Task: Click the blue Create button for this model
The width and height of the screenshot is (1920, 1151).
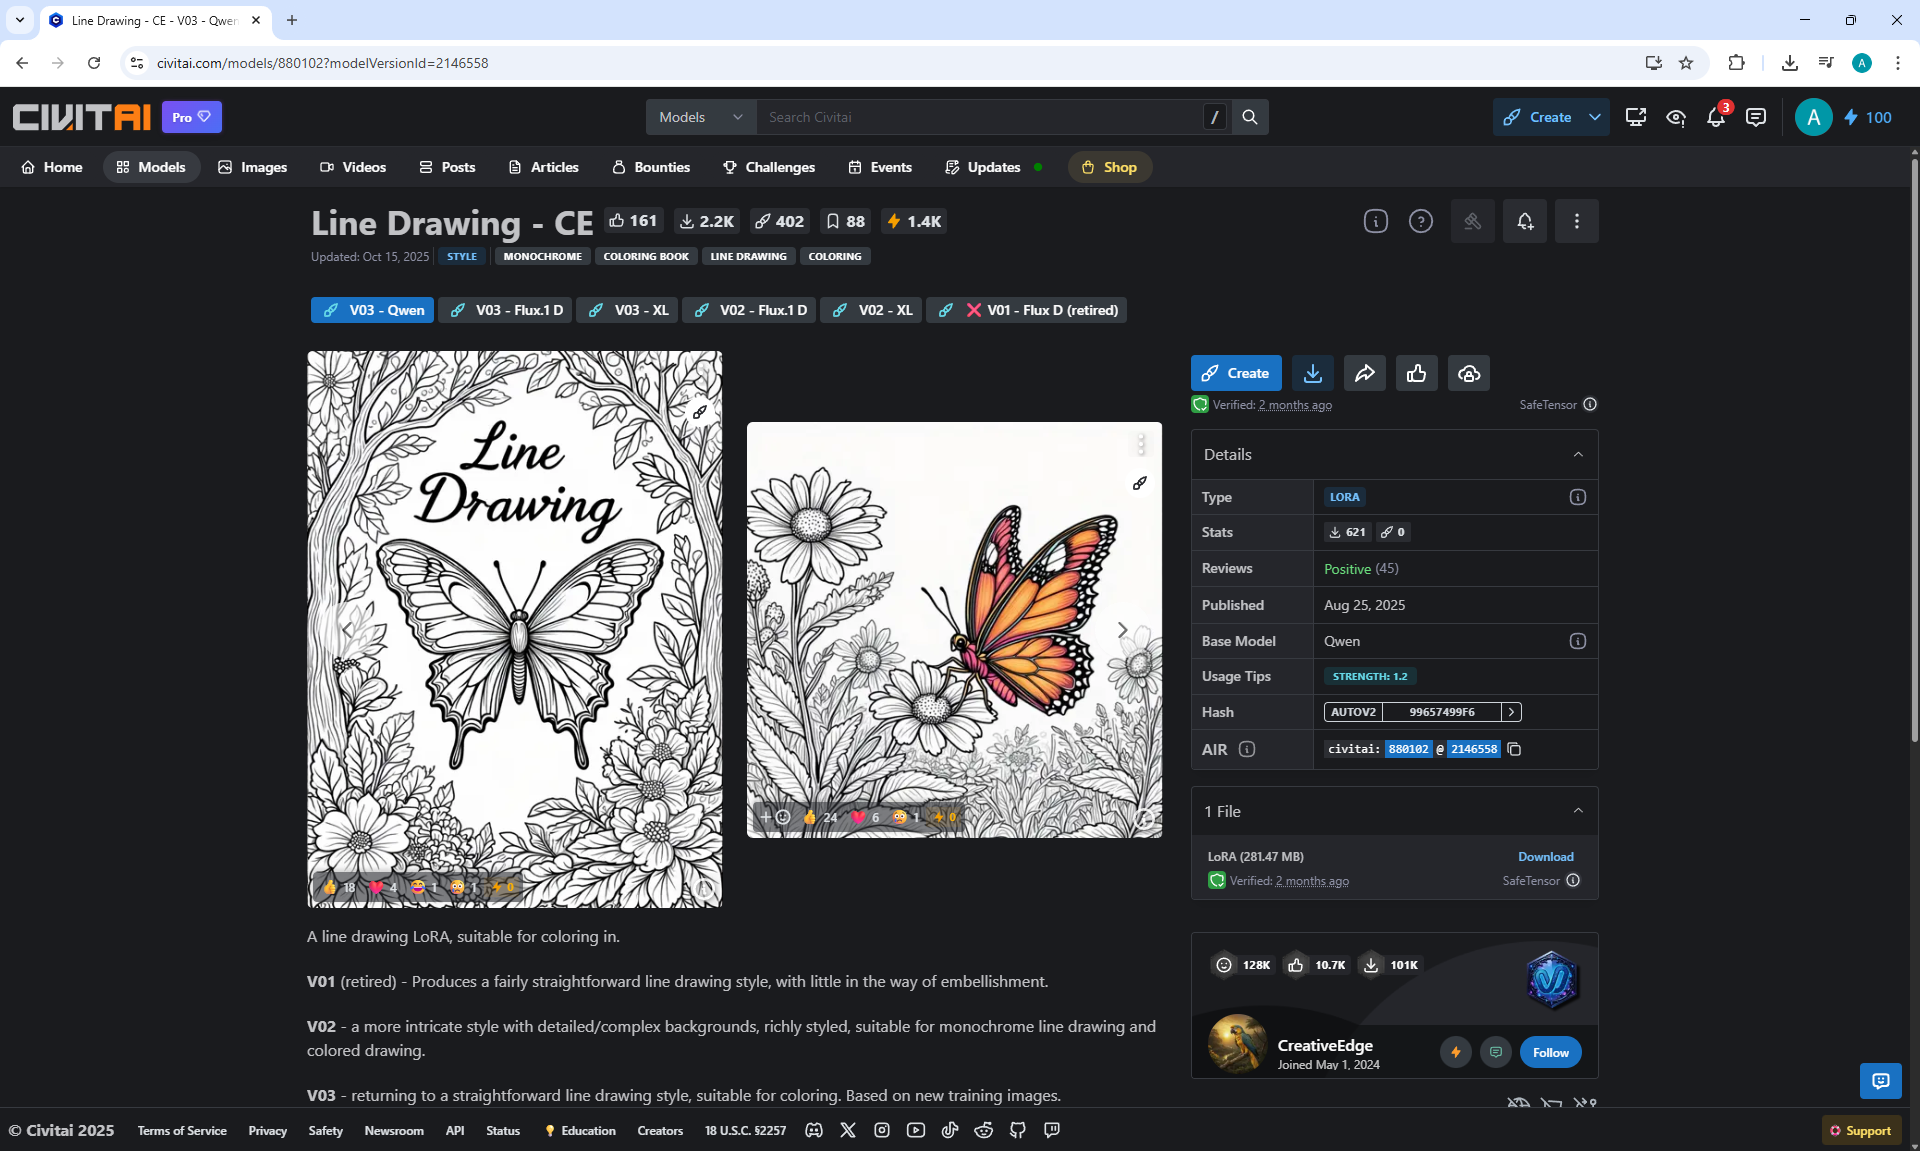Action: 1235,373
